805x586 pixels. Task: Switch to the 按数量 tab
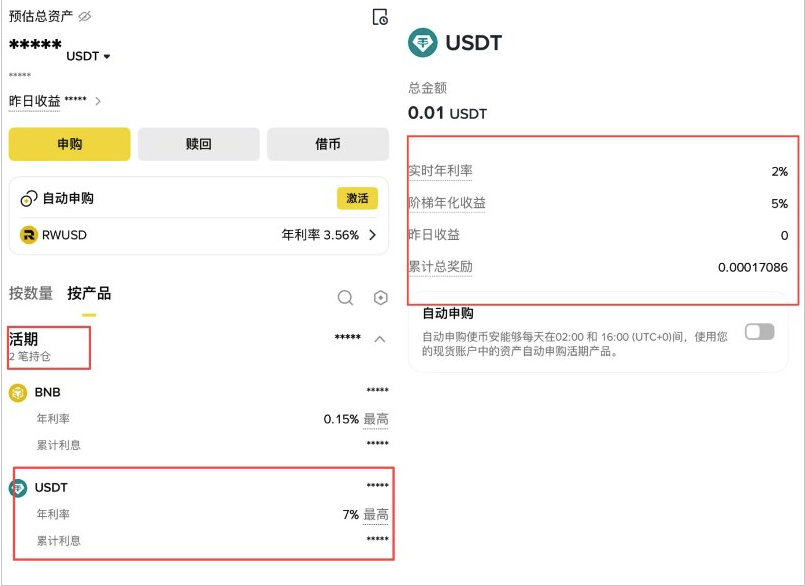point(31,294)
